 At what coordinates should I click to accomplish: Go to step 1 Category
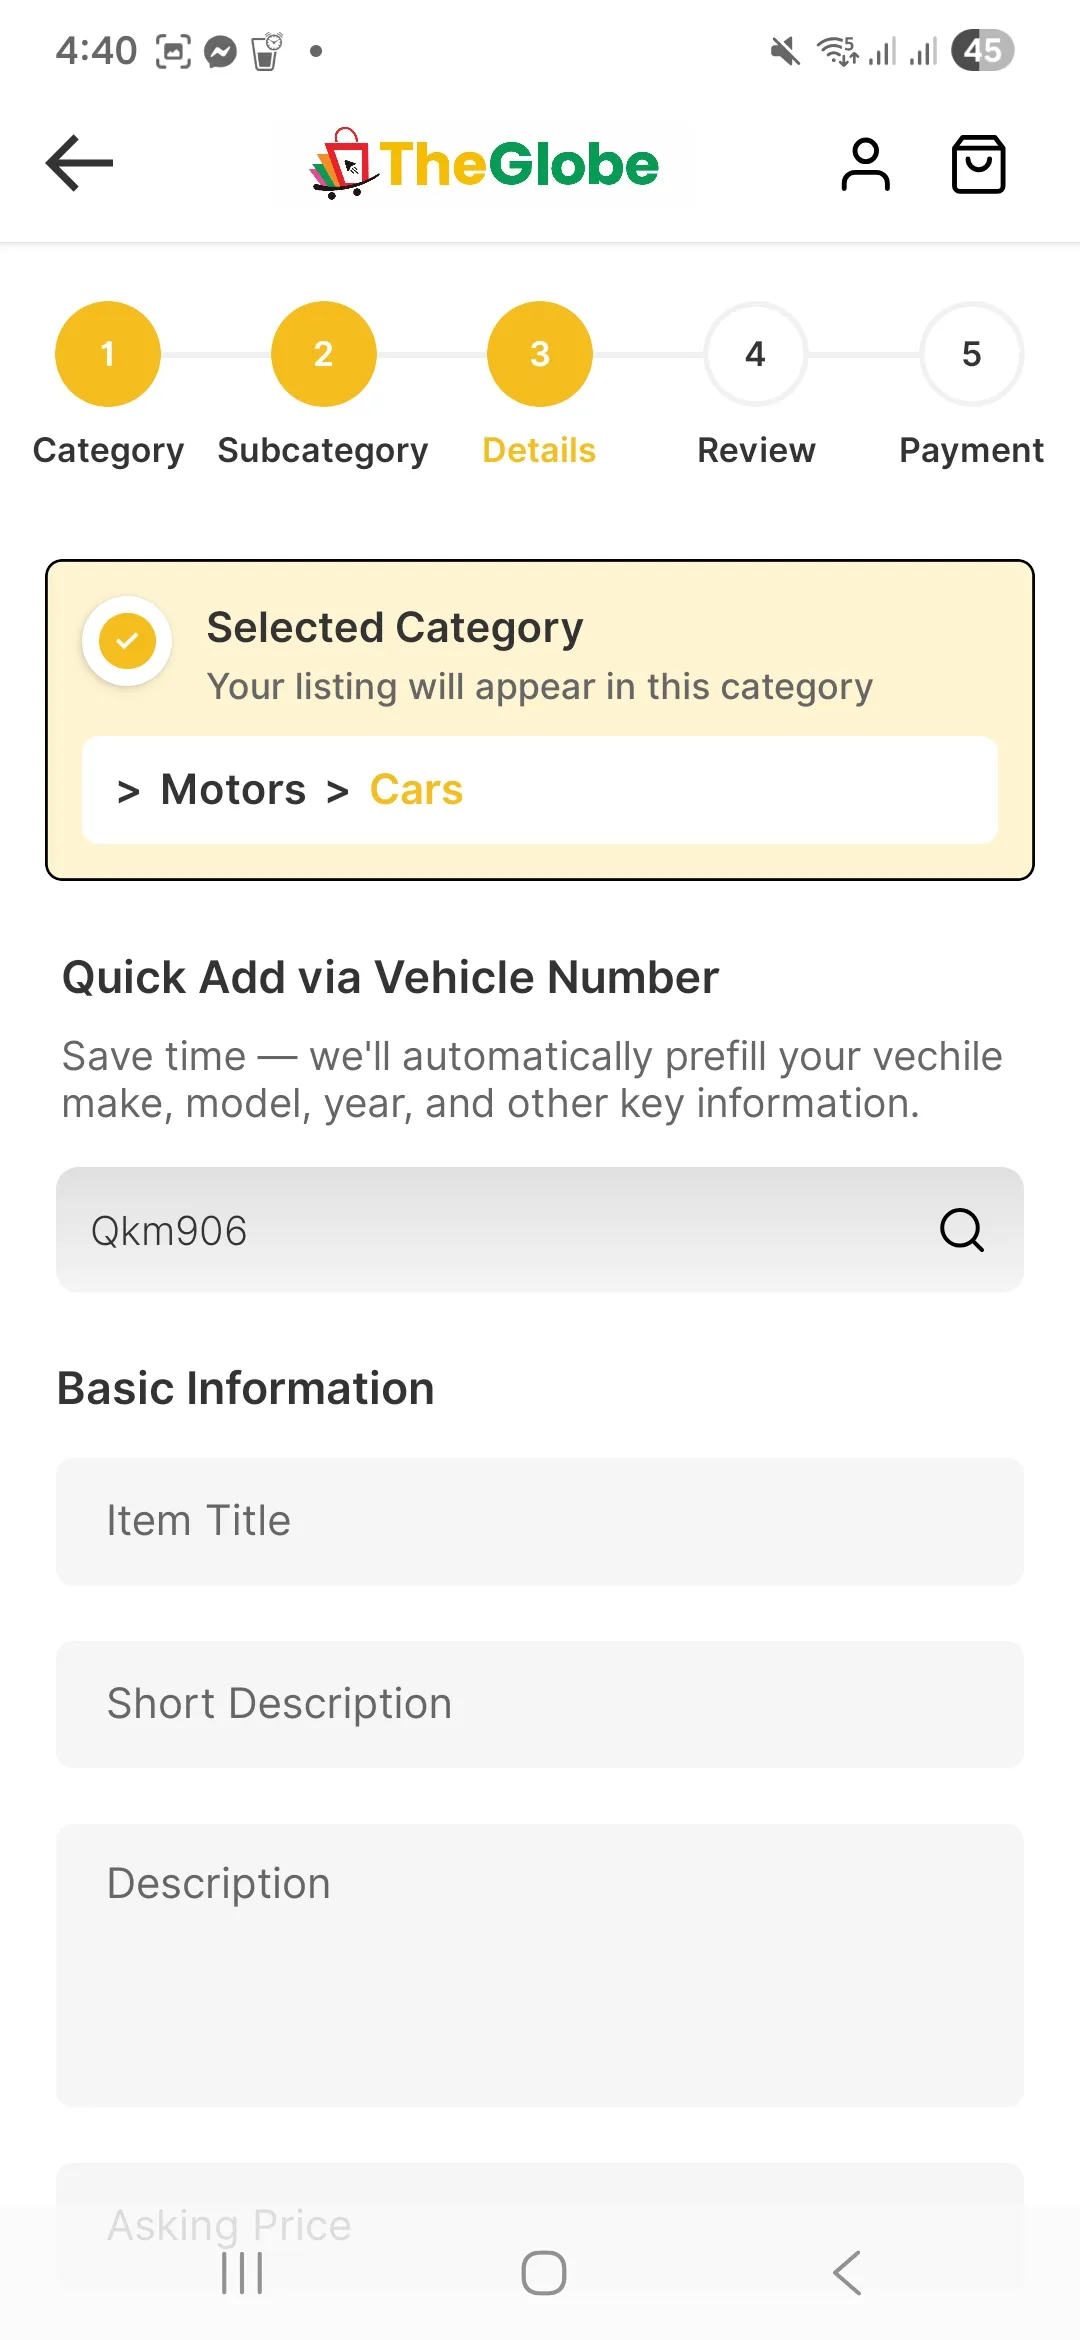point(108,354)
